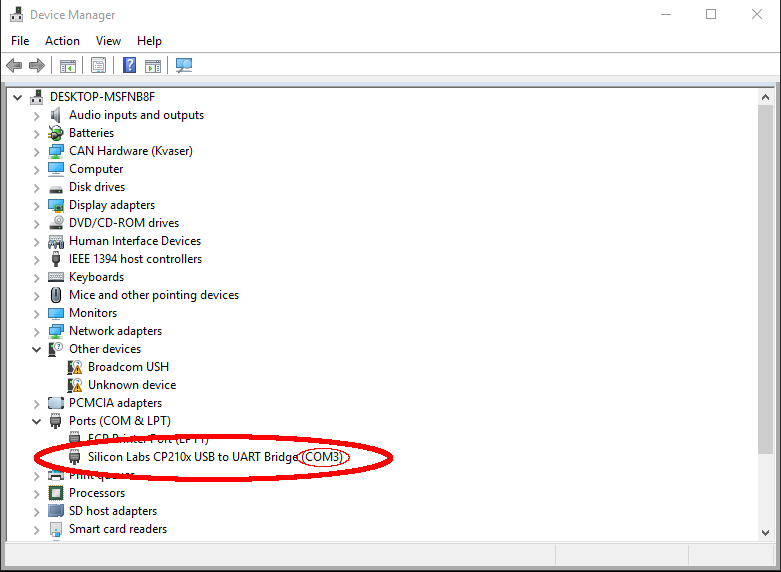781x572 pixels.
Task: Select IEEE 1394 host controllers label
Action: click(x=135, y=259)
